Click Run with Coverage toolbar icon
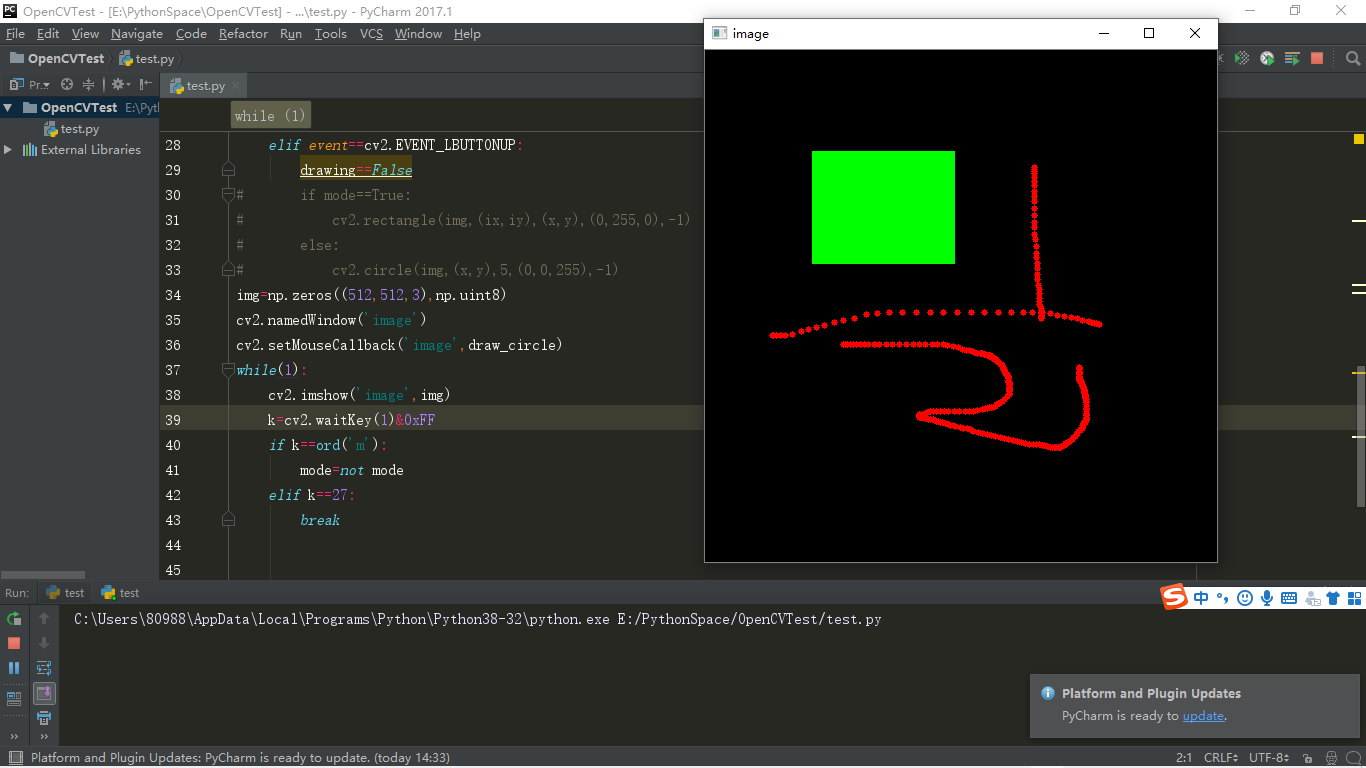The height and width of the screenshot is (768, 1366). pyautogui.click(x=1242, y=59)
